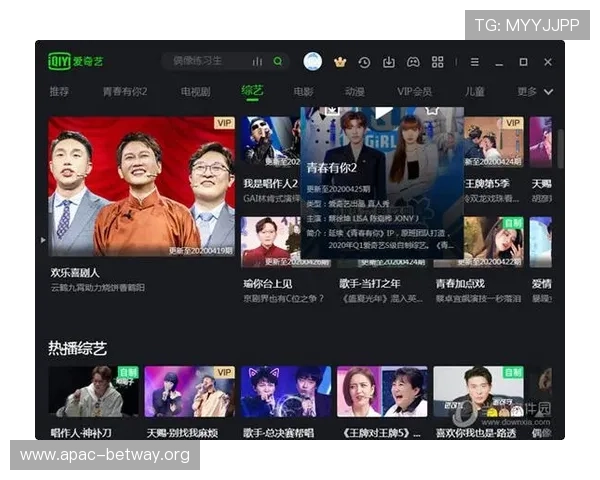Viewport: 600px width, 480px height.
Task: Click the VIP crown icon
Action: (340, 62)
